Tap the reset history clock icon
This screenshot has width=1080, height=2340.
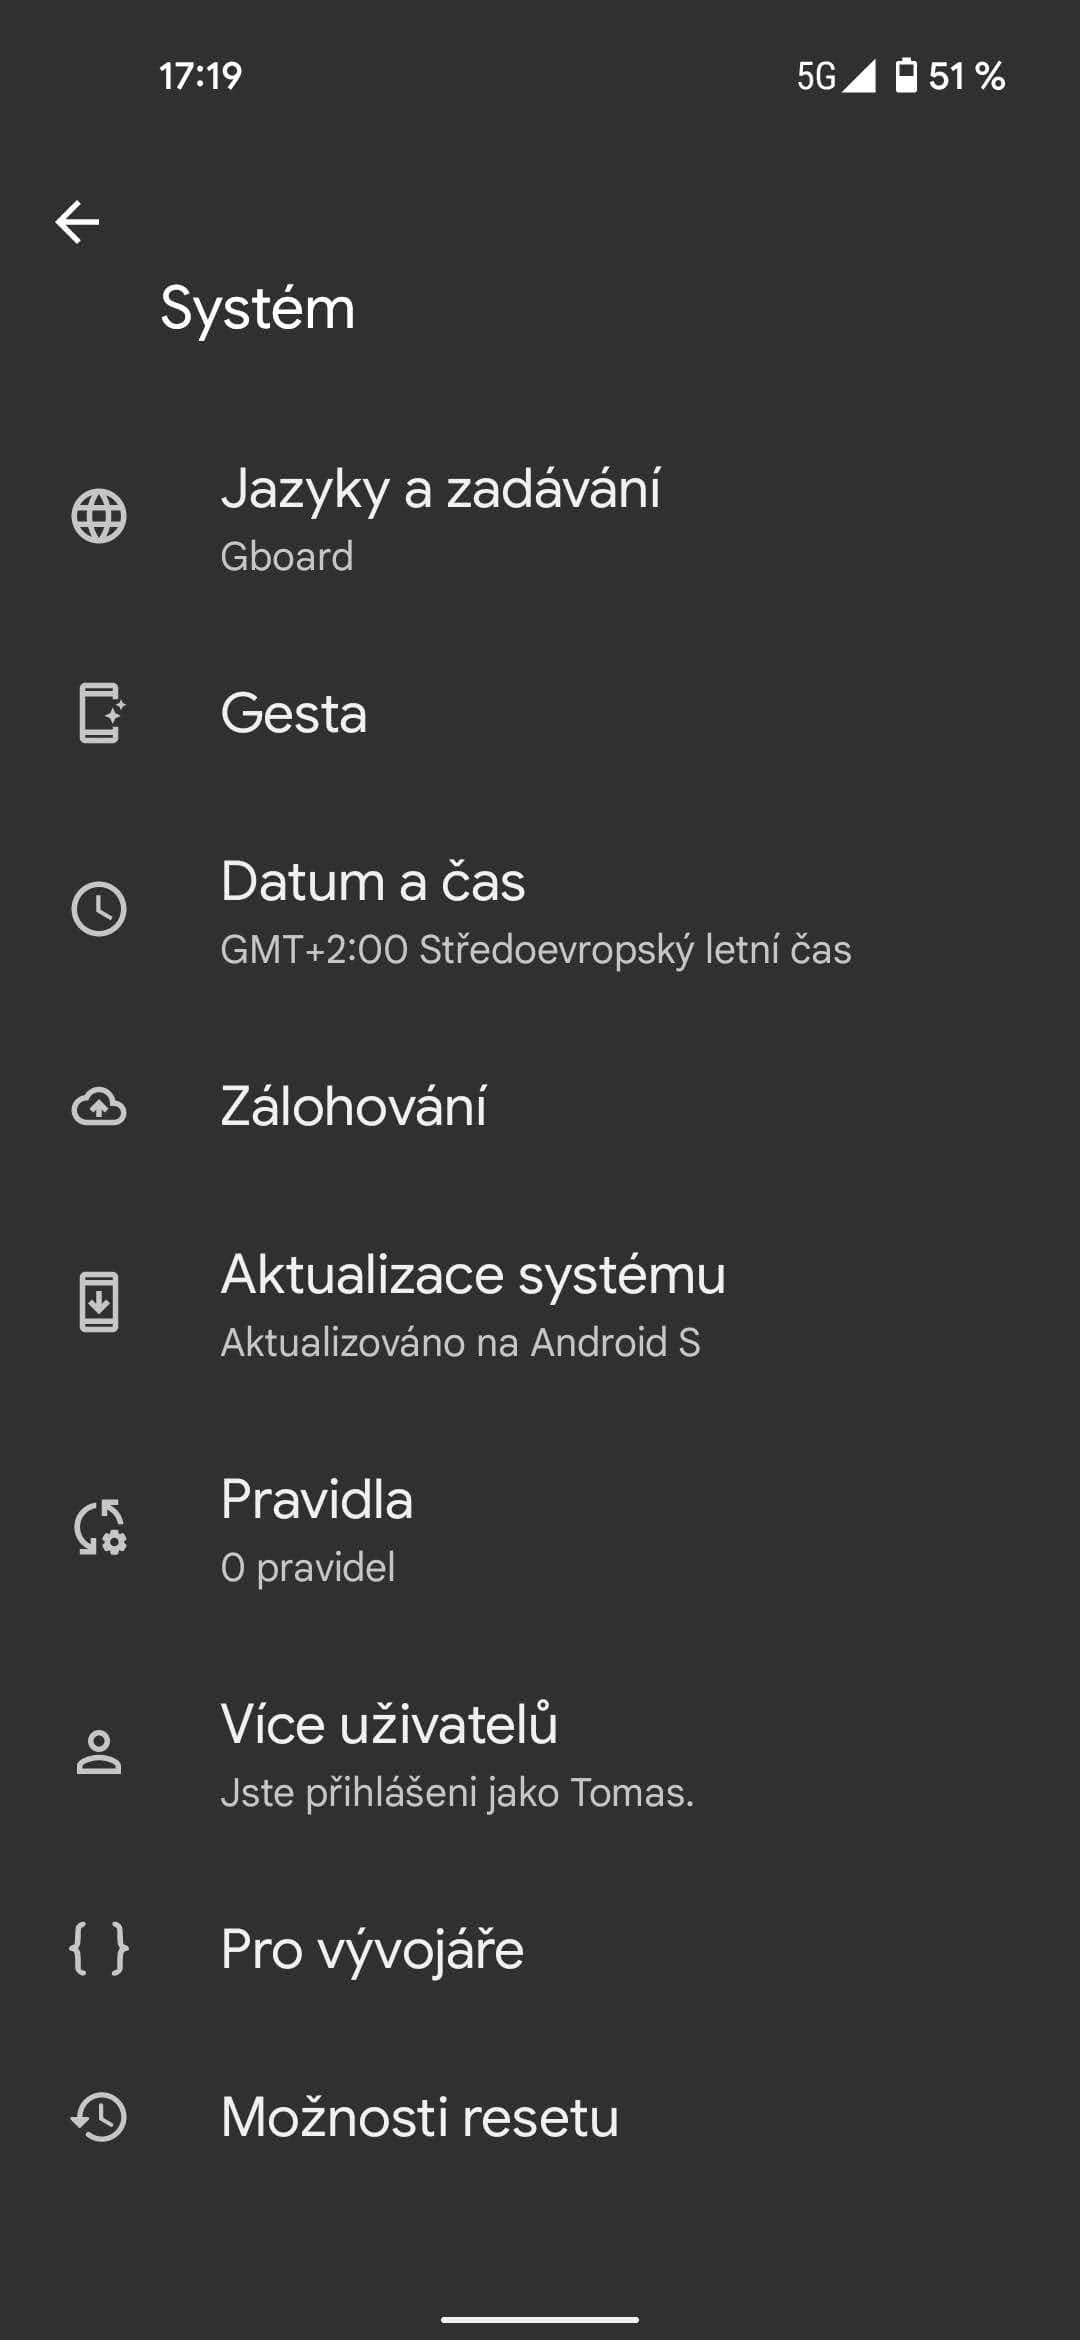[x=99, y=2117]
